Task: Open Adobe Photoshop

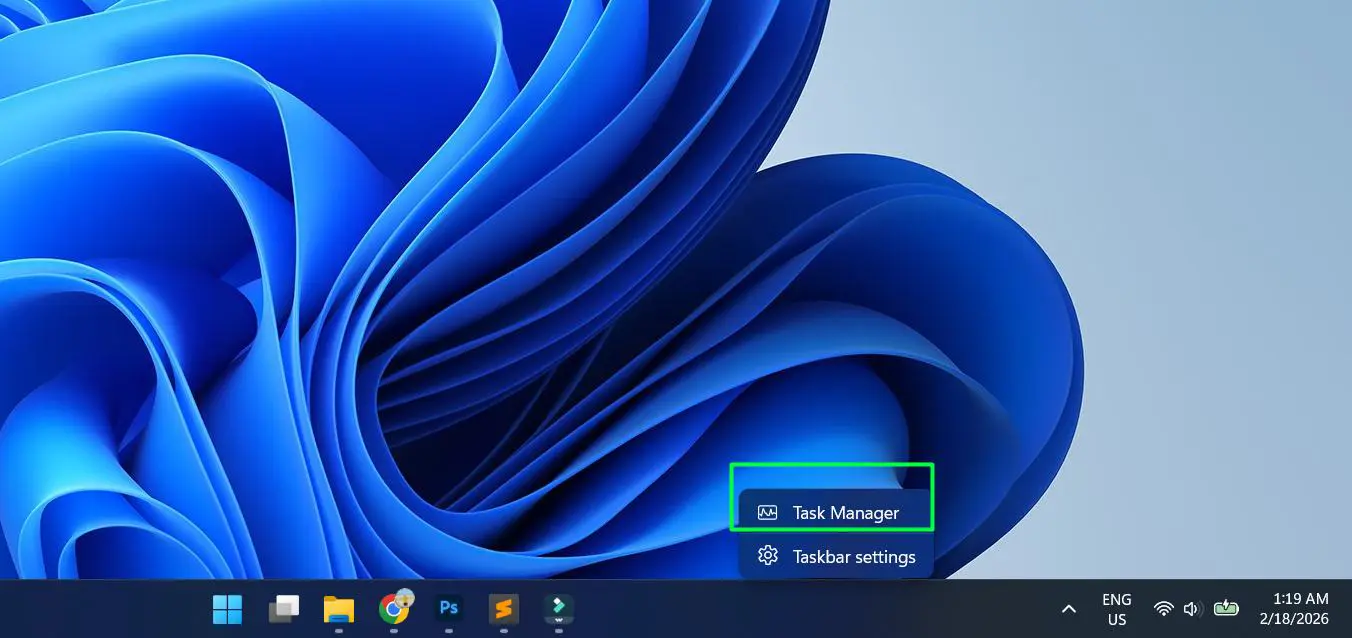Action: [448, 609]
